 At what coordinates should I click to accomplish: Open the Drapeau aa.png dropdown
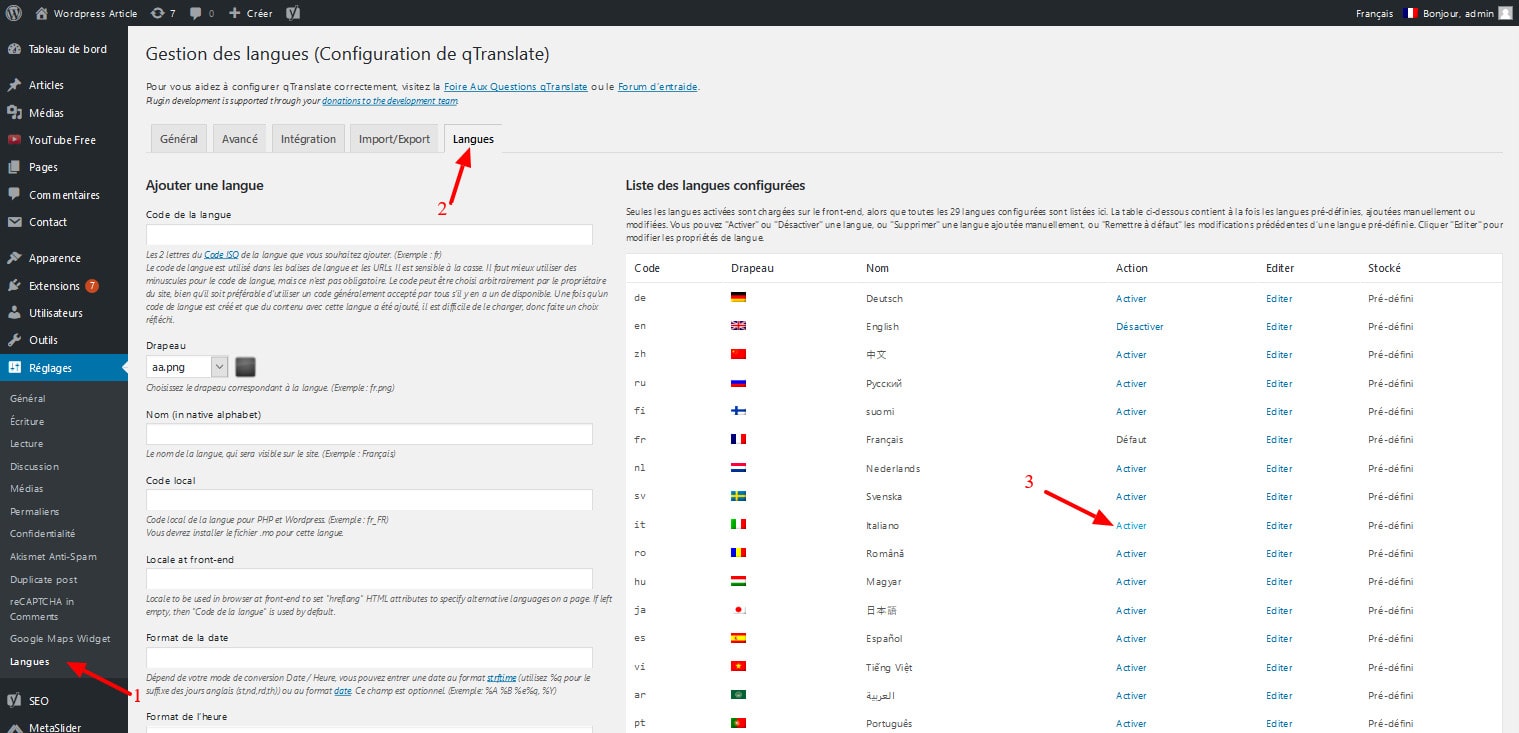[187, 367]
